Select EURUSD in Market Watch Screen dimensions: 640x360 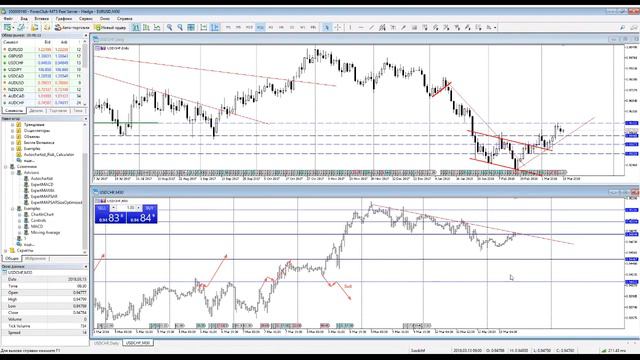(43, 49)
